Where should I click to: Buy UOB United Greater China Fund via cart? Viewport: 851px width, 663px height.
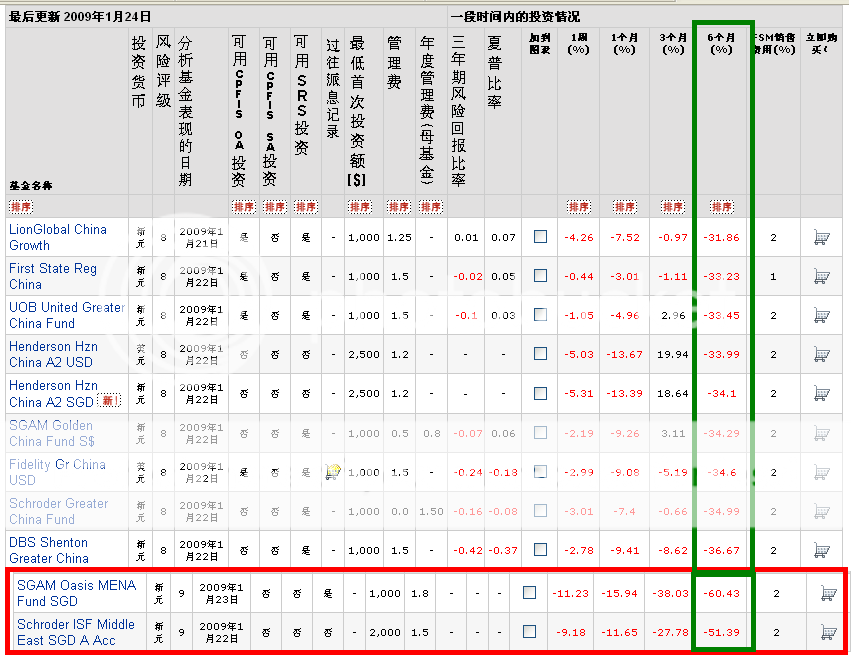click(821, 315)
